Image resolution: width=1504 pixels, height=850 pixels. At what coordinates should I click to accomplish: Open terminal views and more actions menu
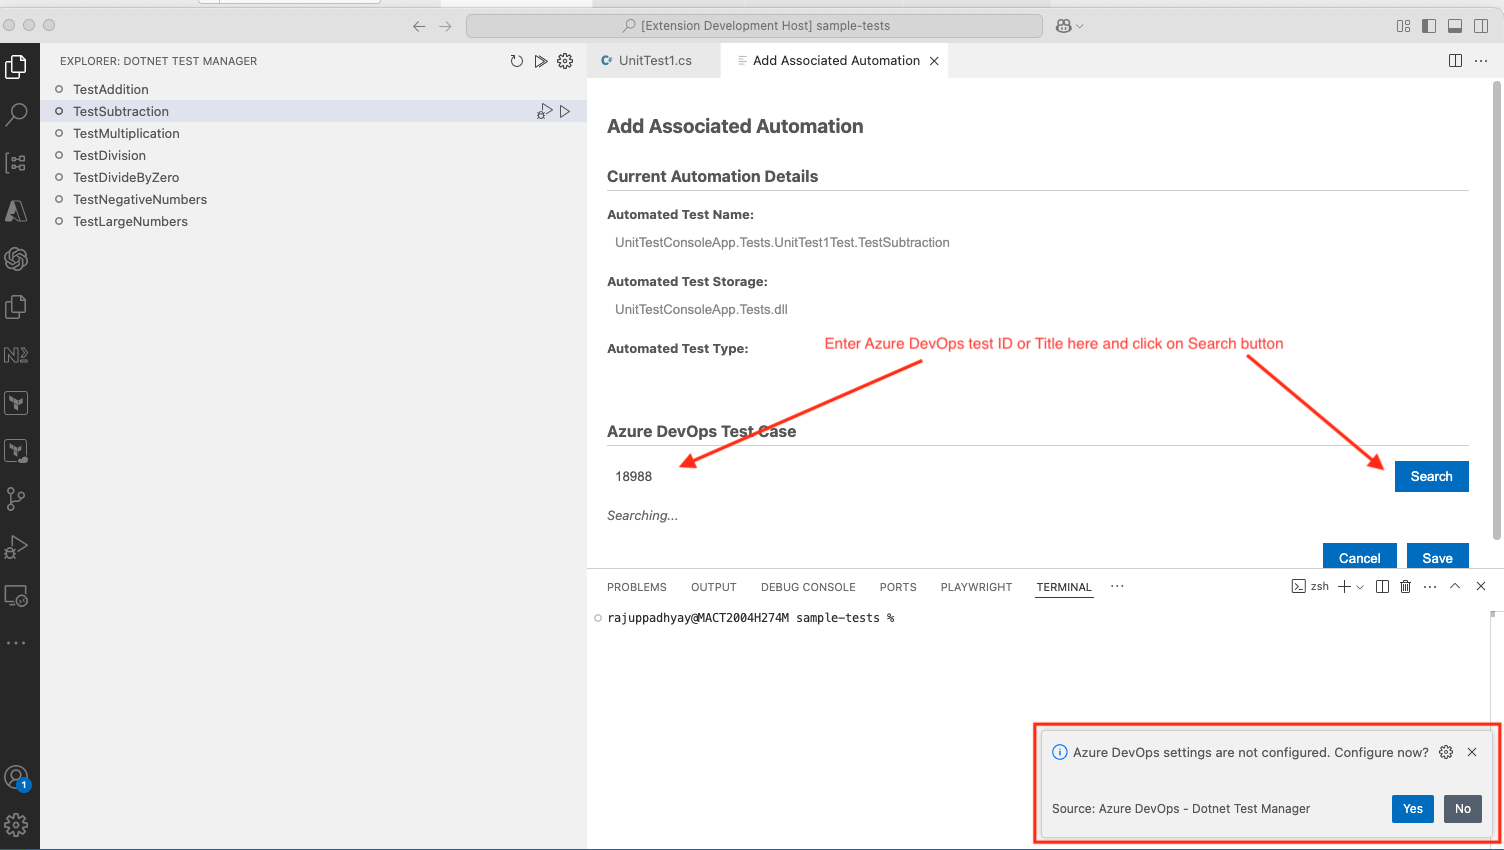(x=1430, y=587)
